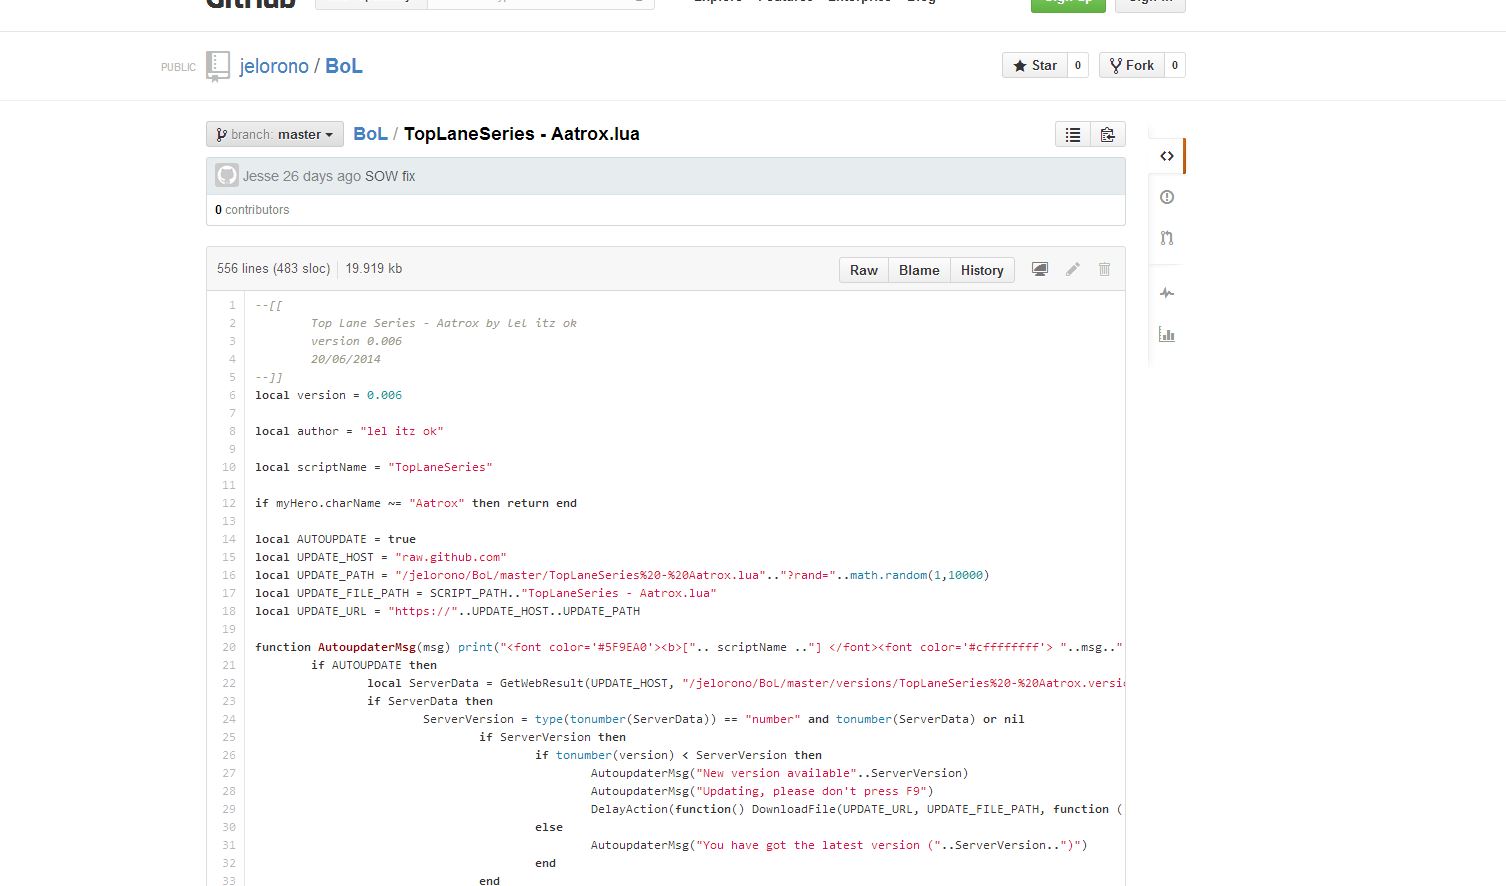Image resolution: width=1506 pixels, height=886 pixels.
Task: Click the 'You have got the latest version' line
Action: (x=839, y=845)
